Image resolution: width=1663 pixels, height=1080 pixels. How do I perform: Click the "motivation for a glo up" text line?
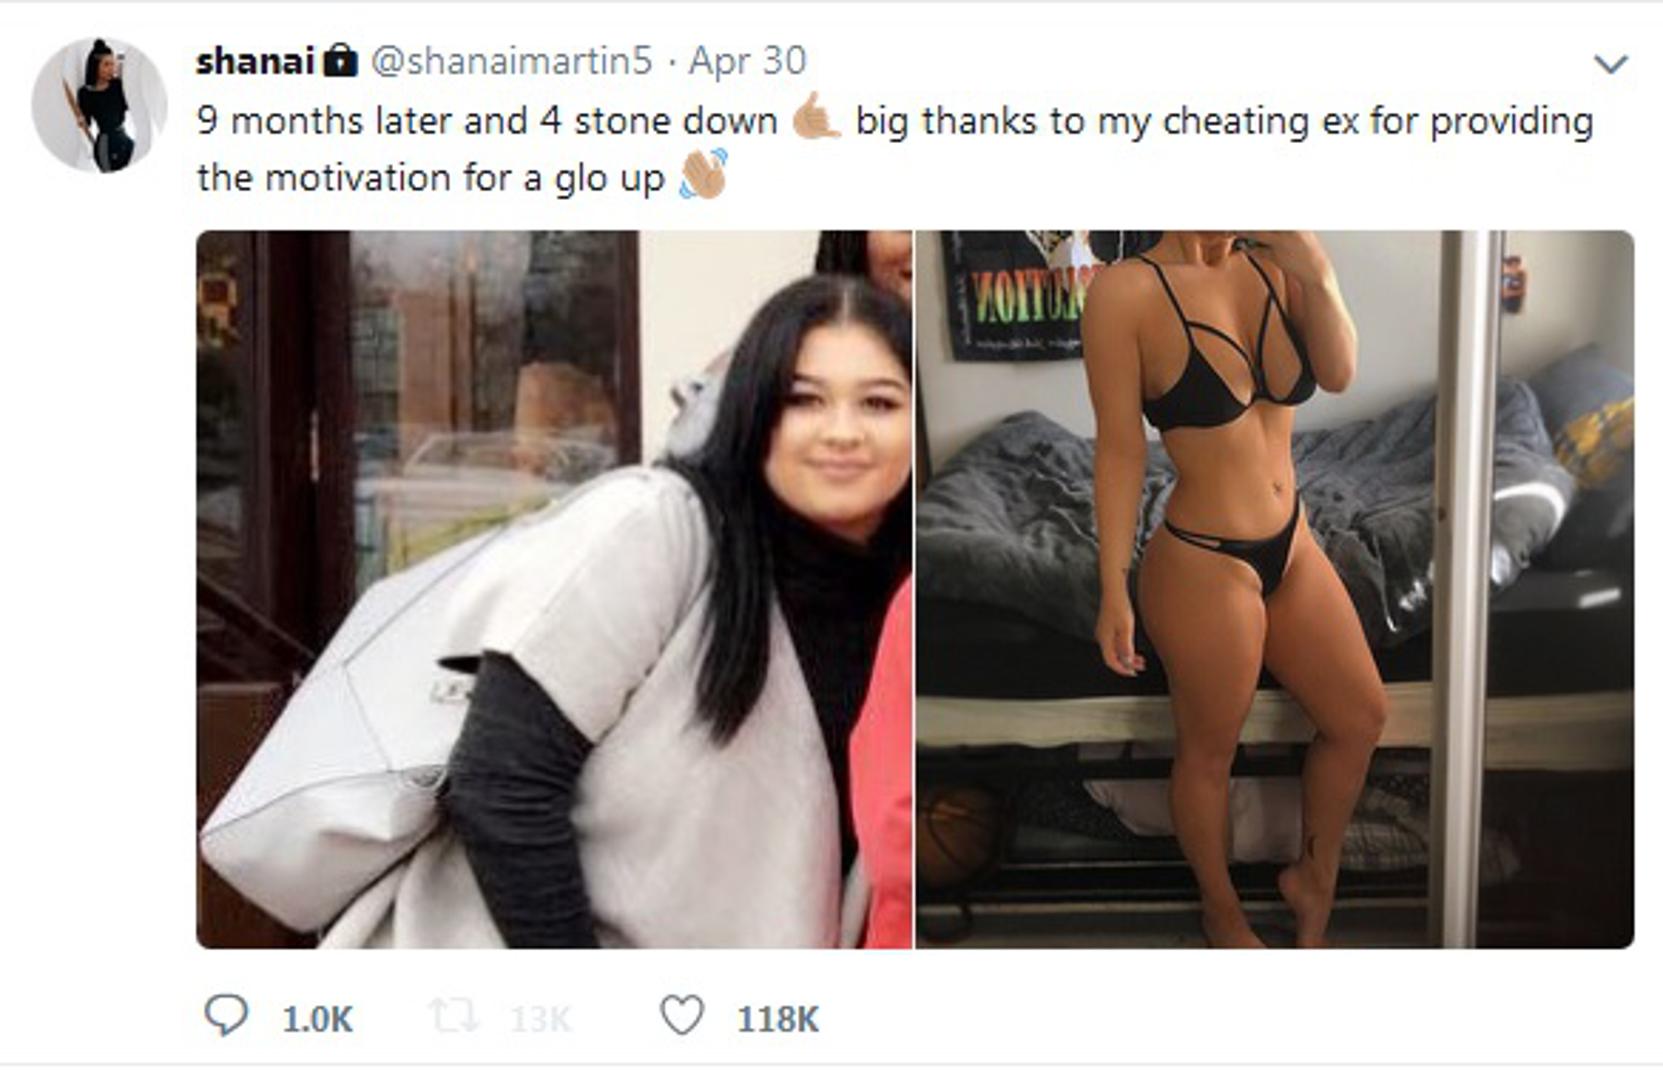[x=465, y=178]
